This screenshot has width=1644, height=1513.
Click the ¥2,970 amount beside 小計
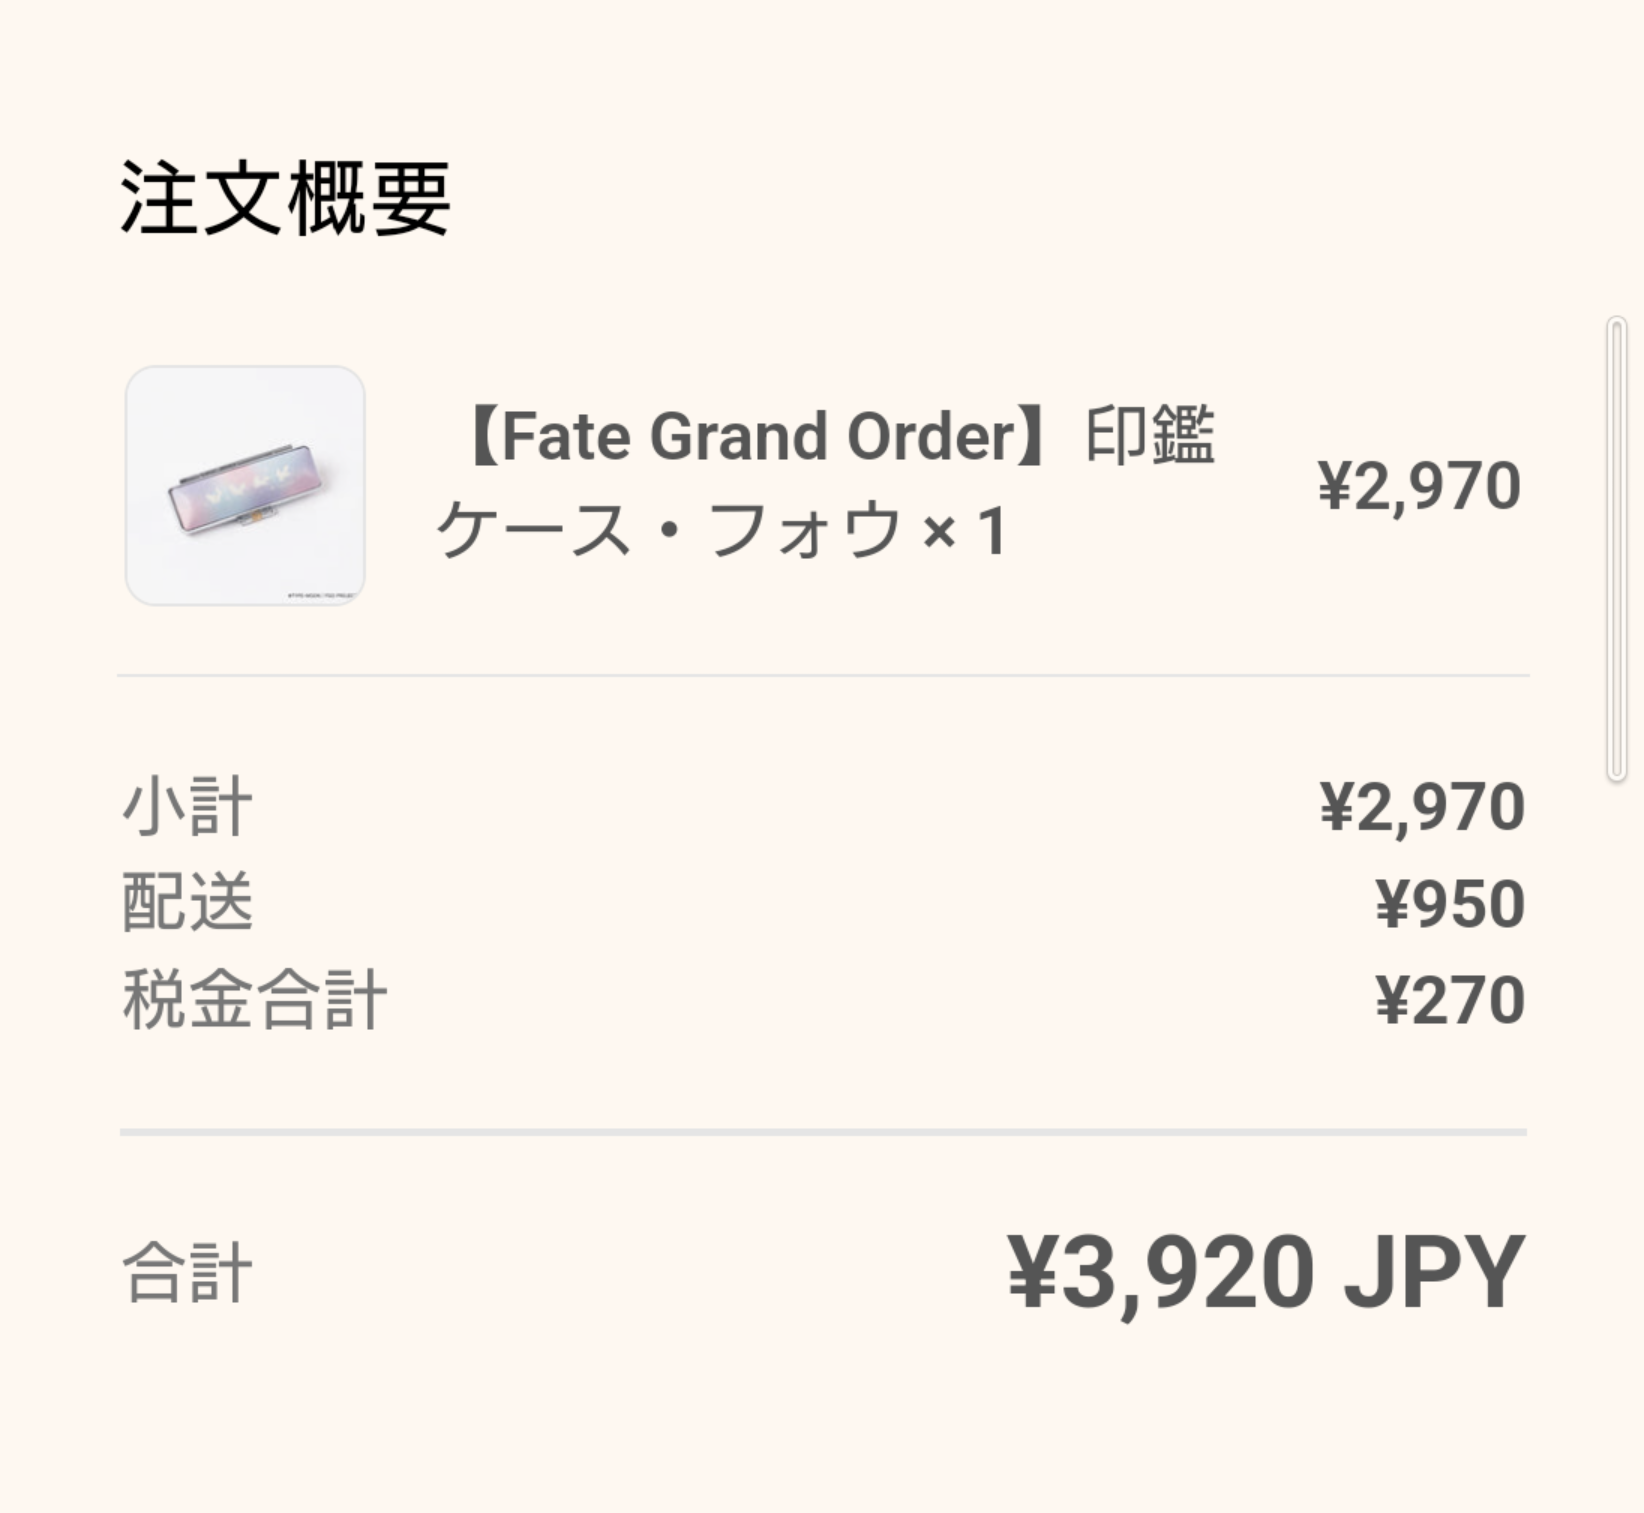pyautogui.click(x=1422, y=807)
